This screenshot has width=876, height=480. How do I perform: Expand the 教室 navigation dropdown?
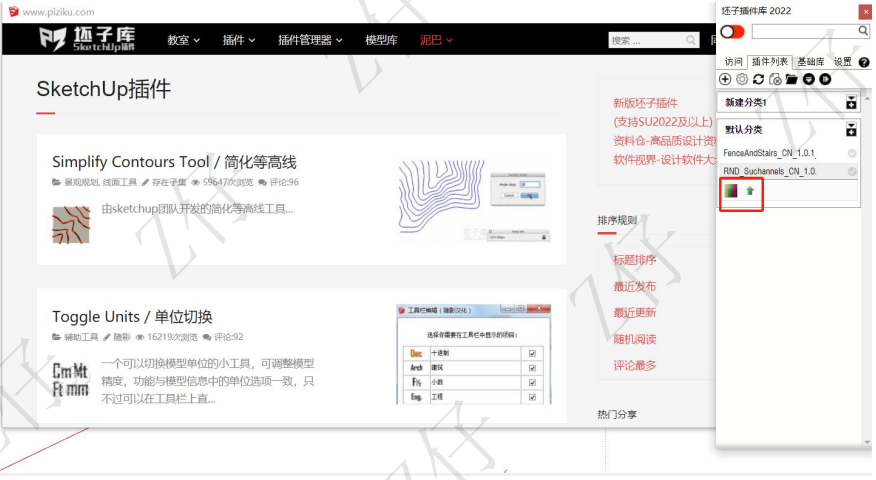[183, 40]
